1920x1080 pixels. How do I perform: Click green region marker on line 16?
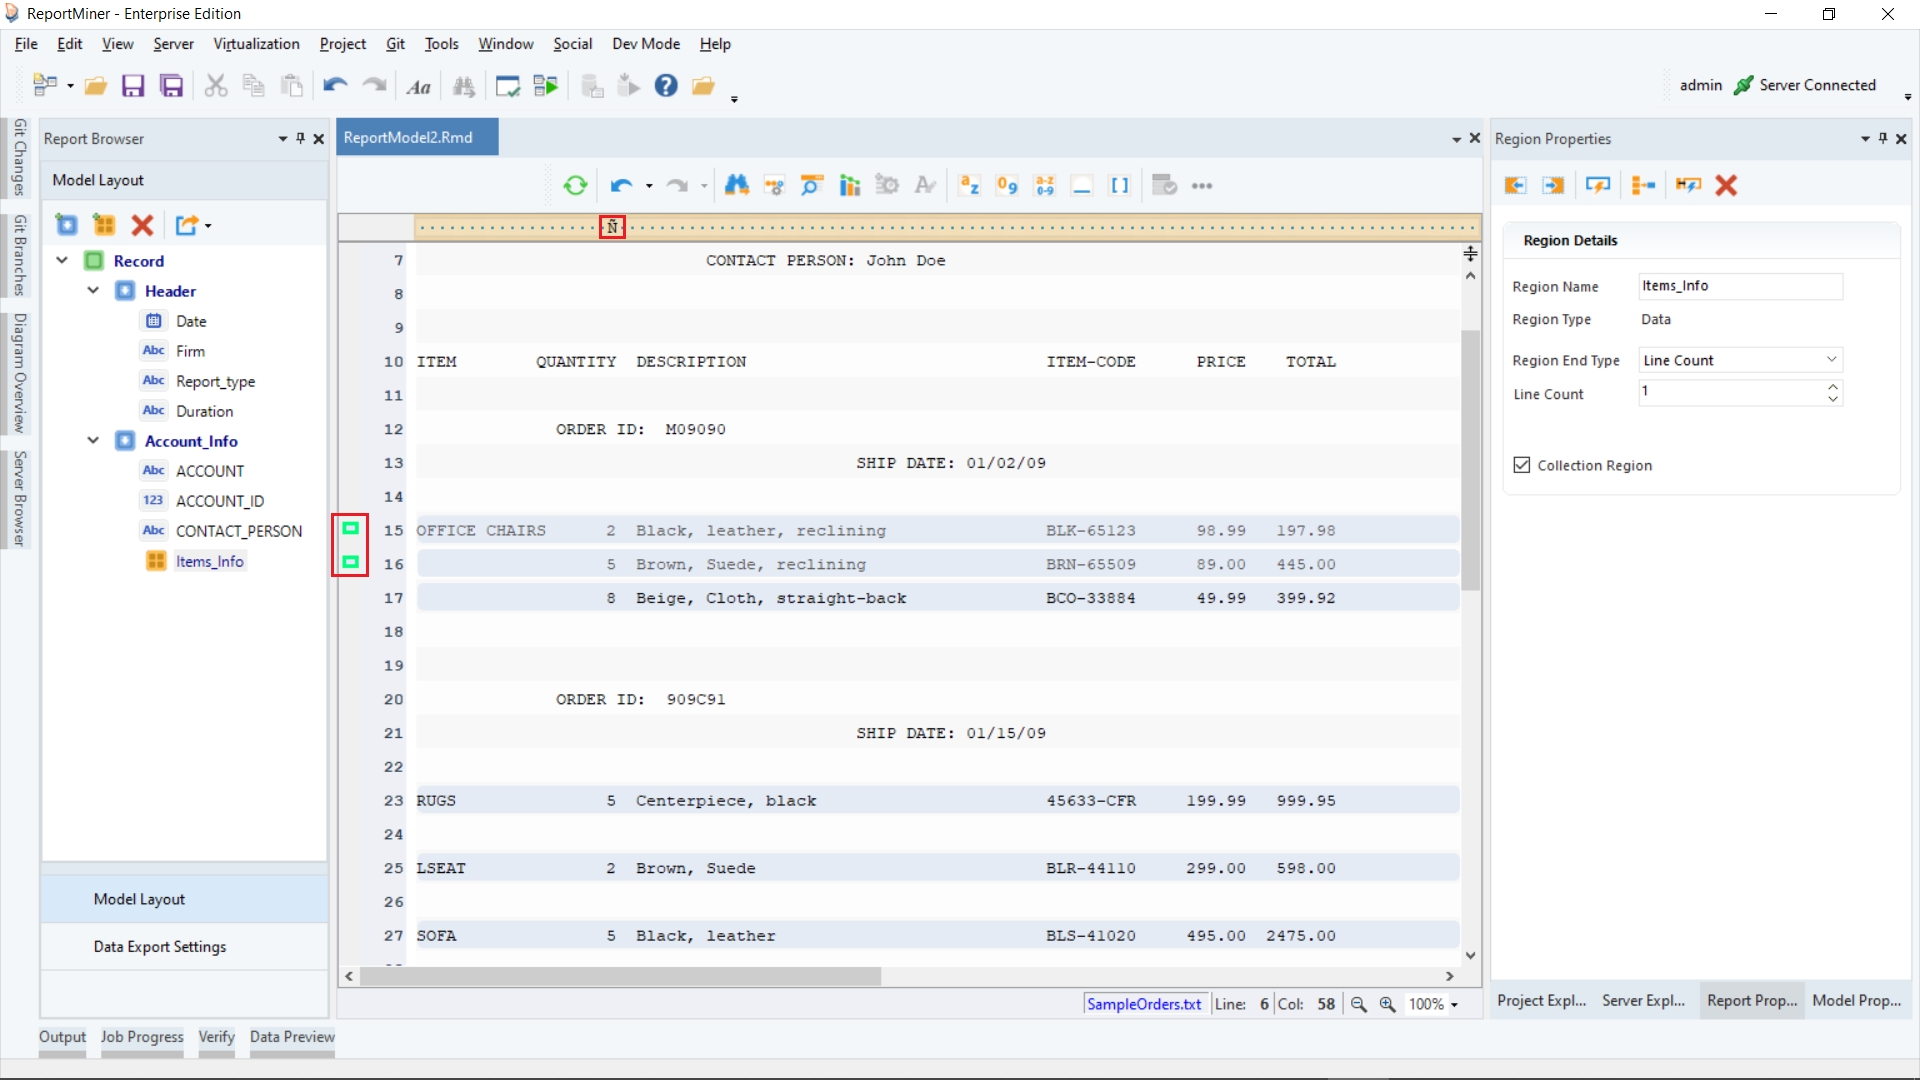(351, 562)
